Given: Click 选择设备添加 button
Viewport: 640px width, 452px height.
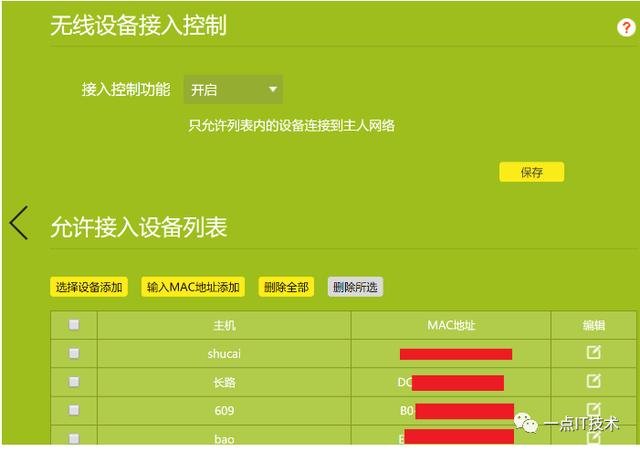Looking at the screenshot, I should (89, 287).
